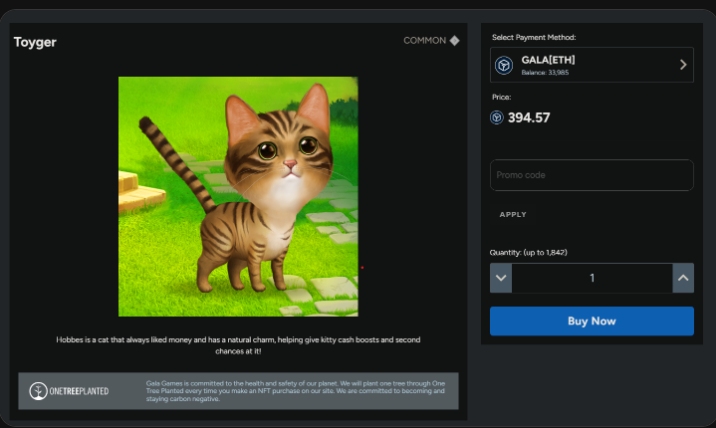Image resolution: width=716 pixels, height=428 pixels.
Task: Purchase the NFT with Buy Now
Action: click(x=592, y=321)
